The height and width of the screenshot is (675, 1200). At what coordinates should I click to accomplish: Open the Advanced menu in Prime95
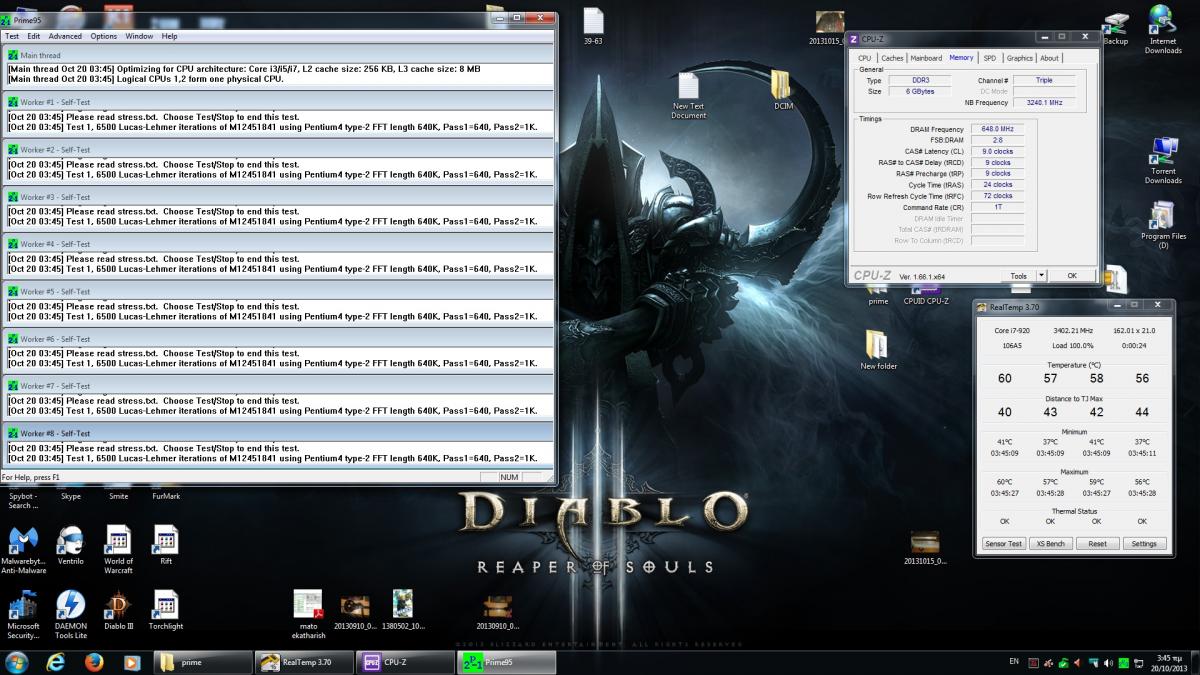(65, 36)
